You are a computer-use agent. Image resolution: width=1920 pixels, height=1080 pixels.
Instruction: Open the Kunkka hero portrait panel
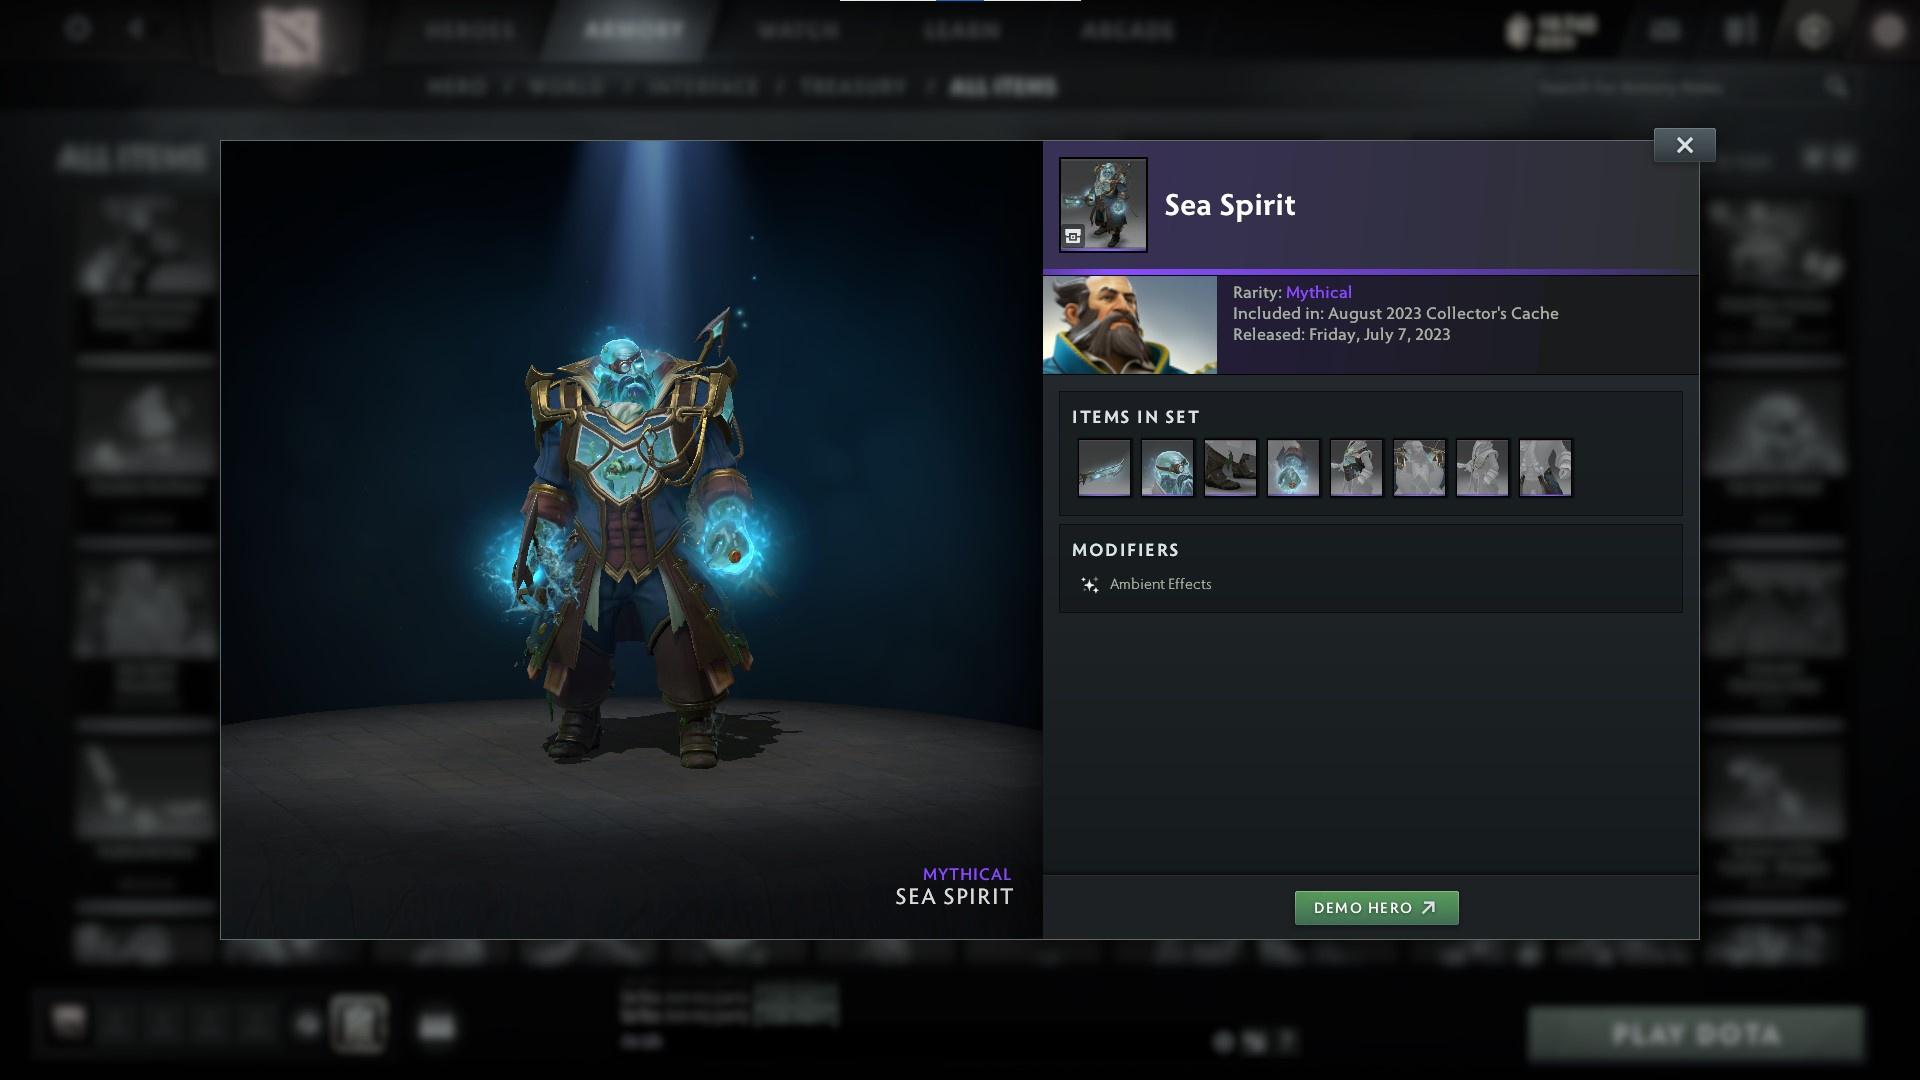pos(1130,324)
